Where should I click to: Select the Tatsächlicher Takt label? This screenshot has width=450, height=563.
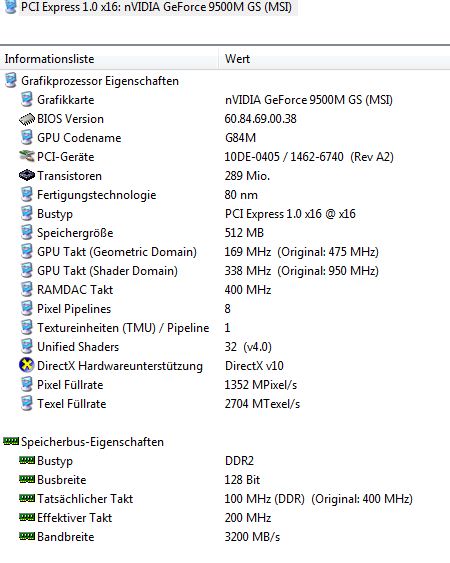85,499
